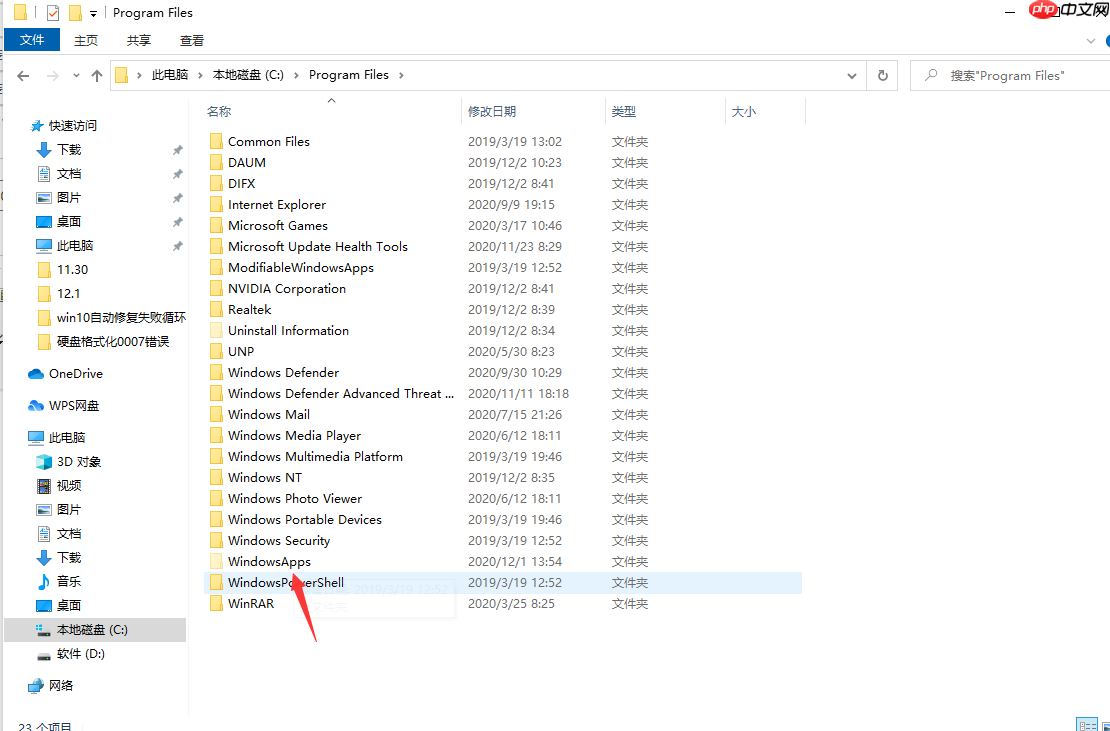Sort by 大小 column header
The image size is (1110, 731).
tap(743, 112)
